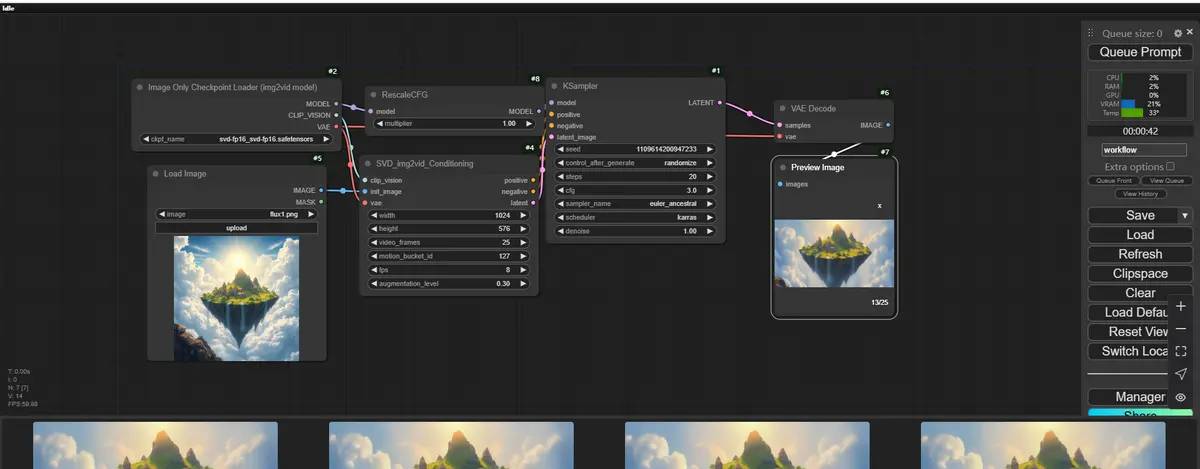The width and height of the screenshot is (1200, 469).
Task: Click the navigation arrow icon
Action: click(x=1181, y=373)
